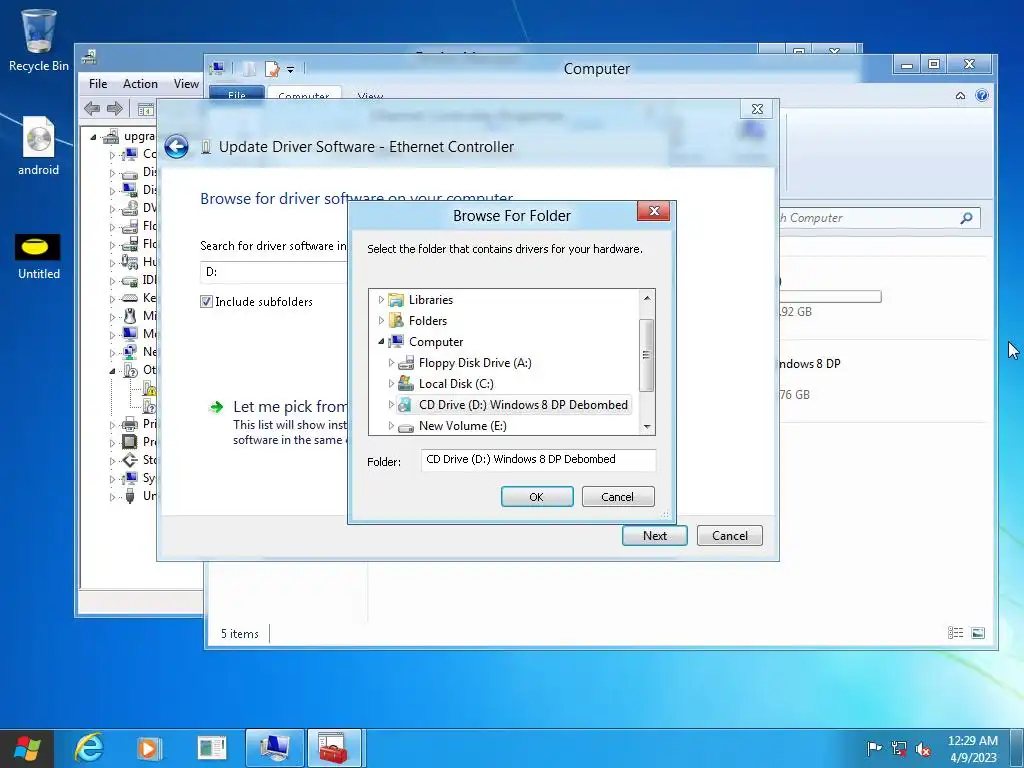
Task: Click scroll down arrow in folder tree
Action: tap(647, 426)
